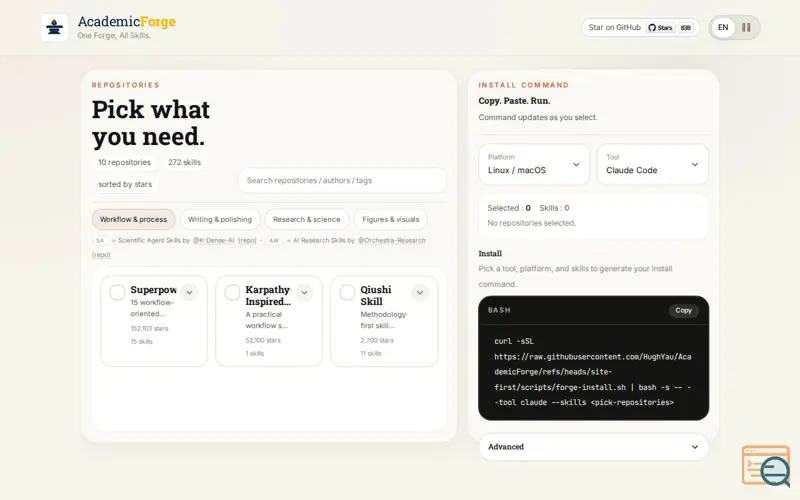Click the Qiushi Skill card title
Image resolution: width=800 pixels, height=500 pixels.
(x=376, y=295)
